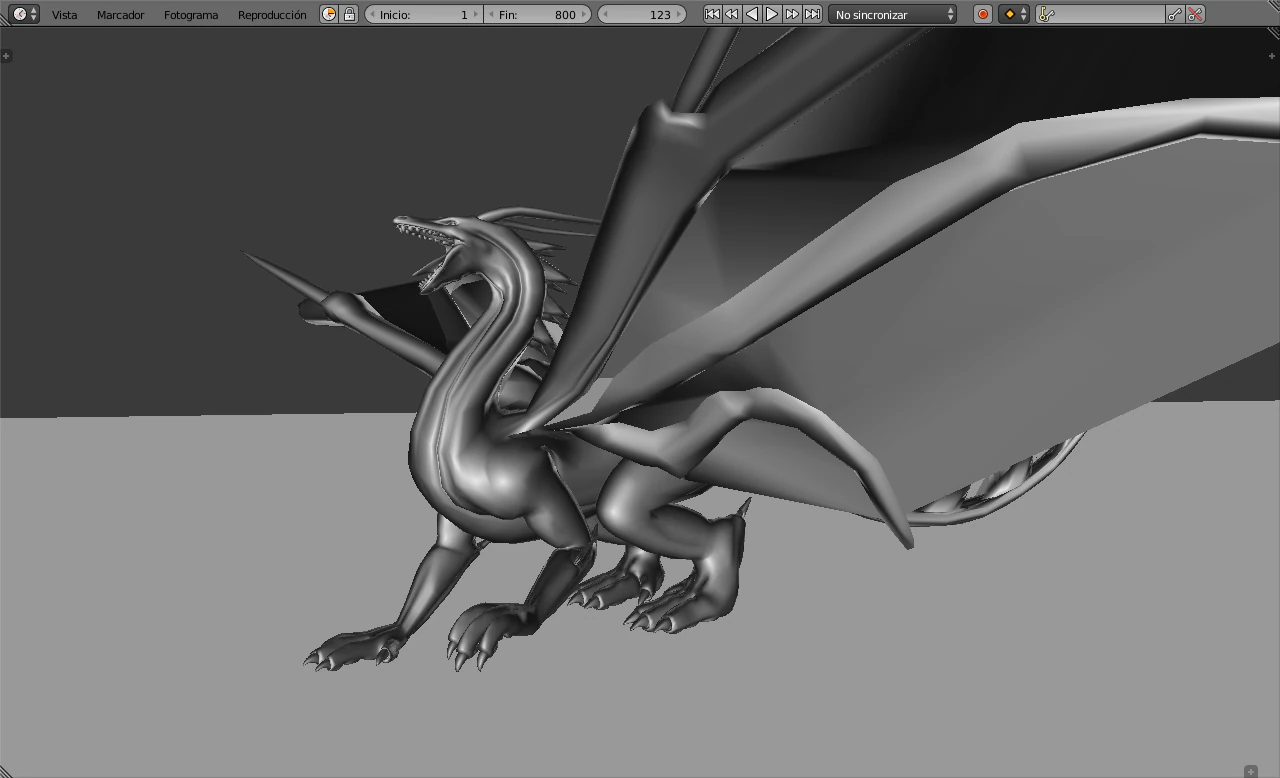Play the animation forward
The image size is (1280, 778).
coord(772,14)
